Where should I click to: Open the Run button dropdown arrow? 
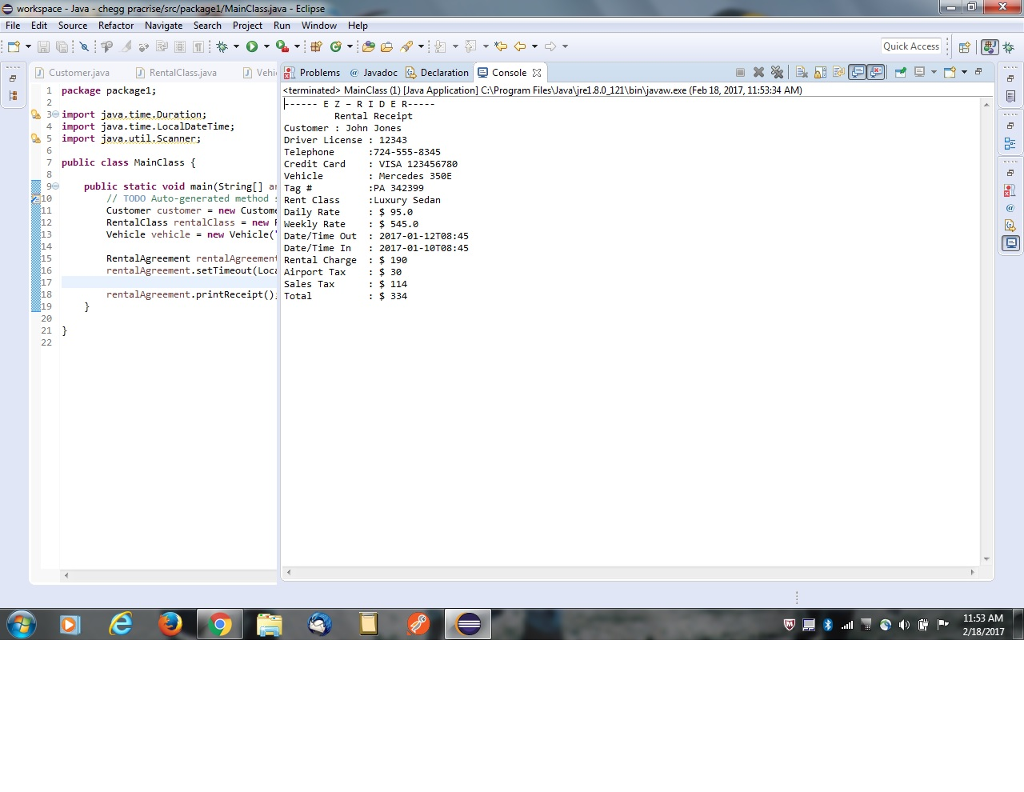265,47
